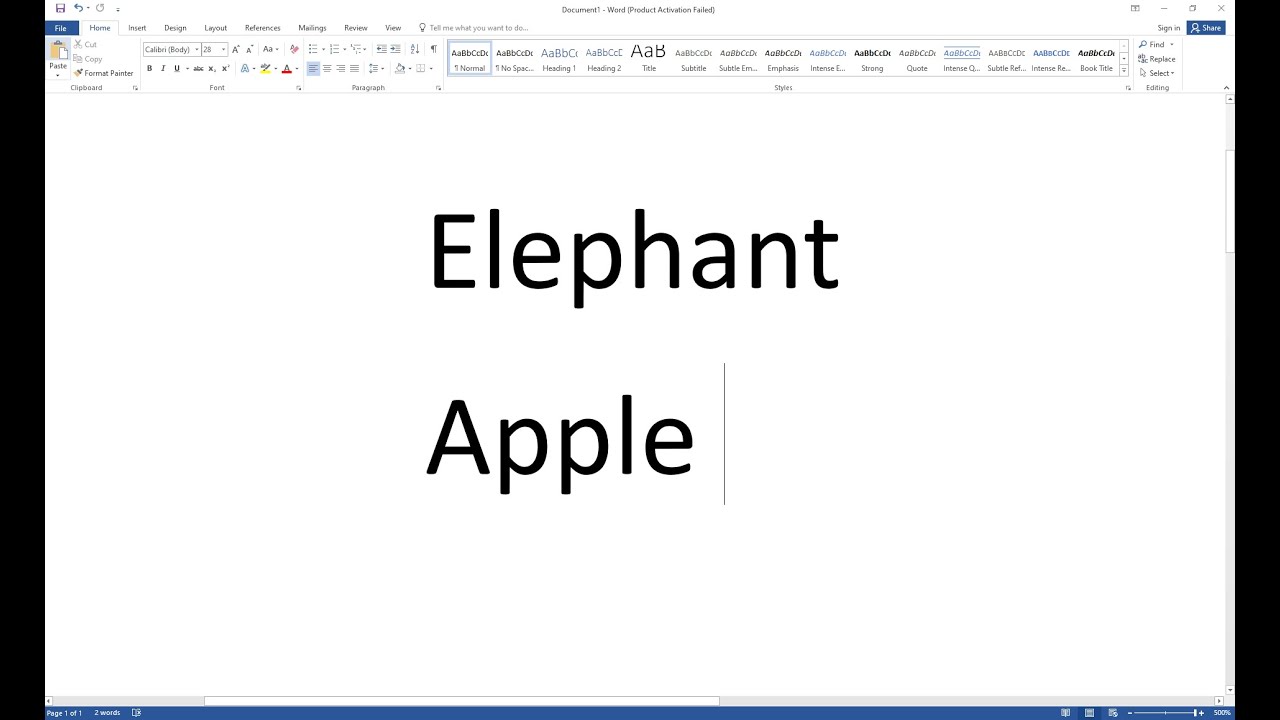This screenshot has width=1280, height=720.
Task: Increase font size with Grow Font icon
Action: [x=236, y=49]
